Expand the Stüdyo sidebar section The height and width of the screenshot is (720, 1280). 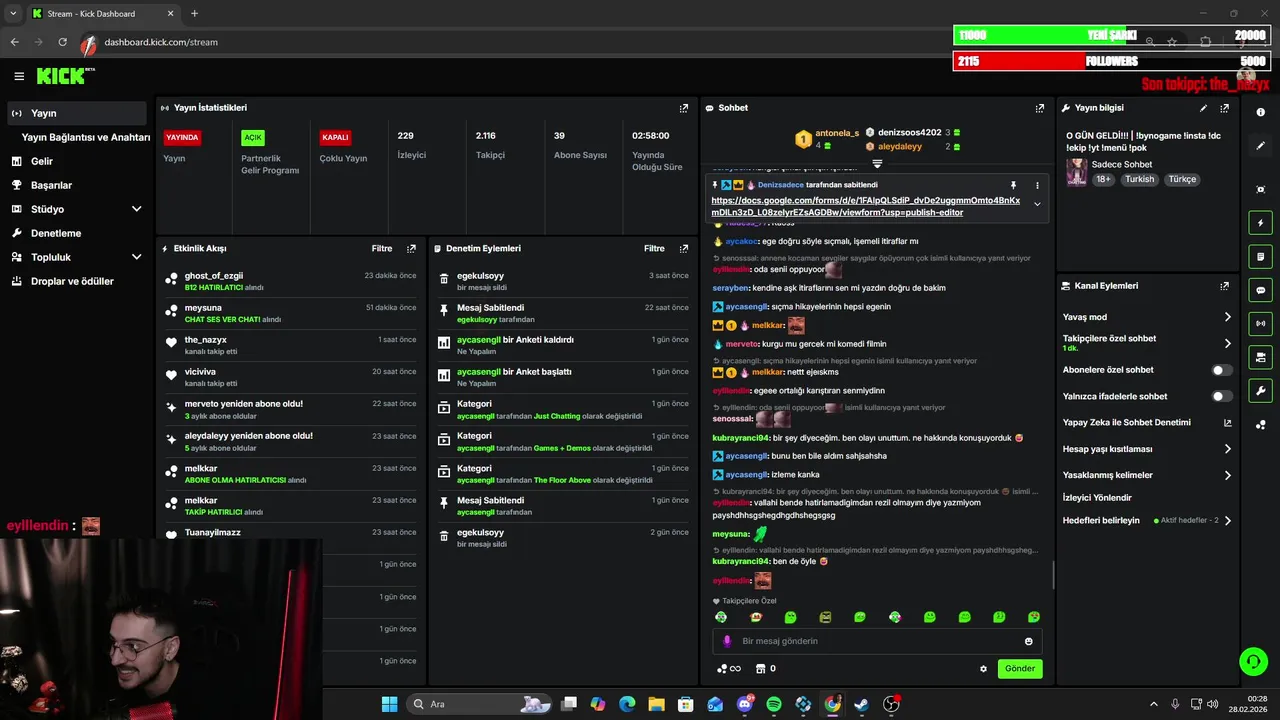pyautogui.click(x=136, y=209)
